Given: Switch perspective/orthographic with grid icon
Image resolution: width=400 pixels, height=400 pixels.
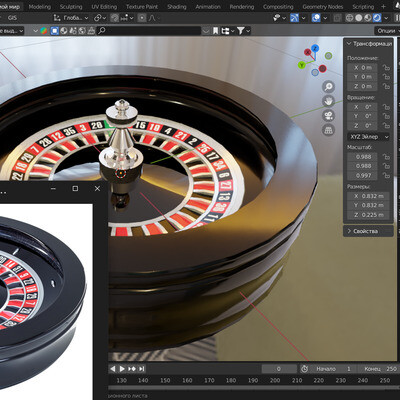Looking at the screenshot, I should [329, 130].
